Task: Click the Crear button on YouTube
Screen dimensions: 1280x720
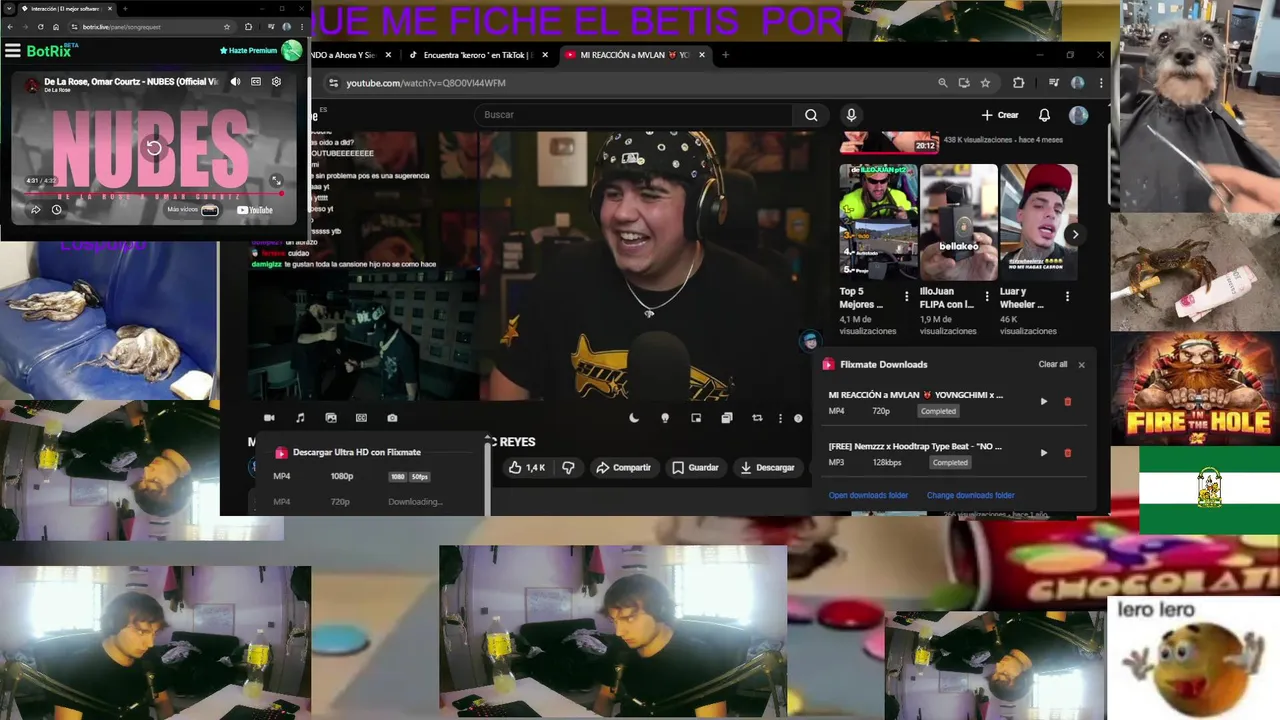Action: pos(999,115)
